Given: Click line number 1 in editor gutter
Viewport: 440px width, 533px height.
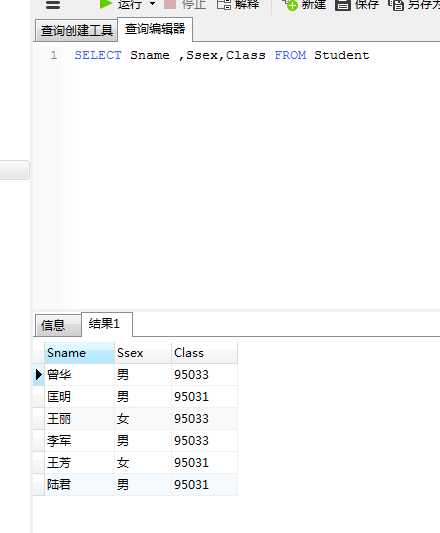Looking at the screenshot, I should coord(53,55).
